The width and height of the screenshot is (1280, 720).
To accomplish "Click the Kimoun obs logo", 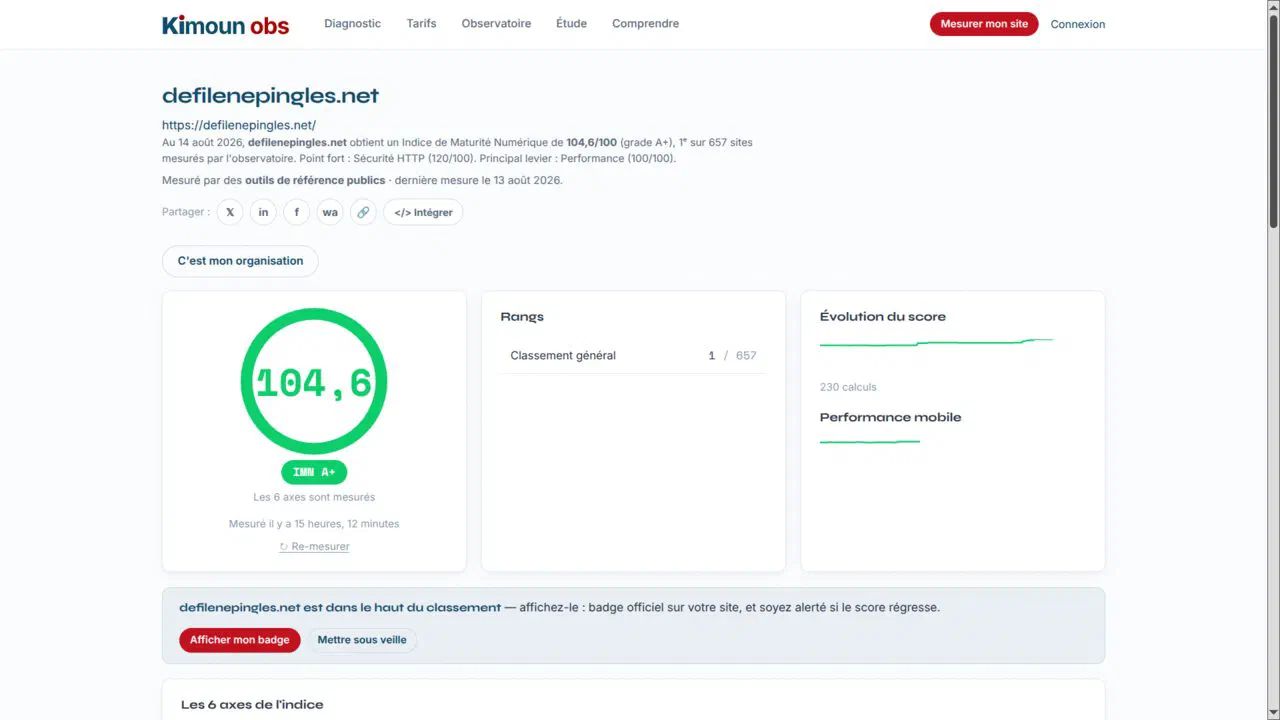I will click(225, 25).
